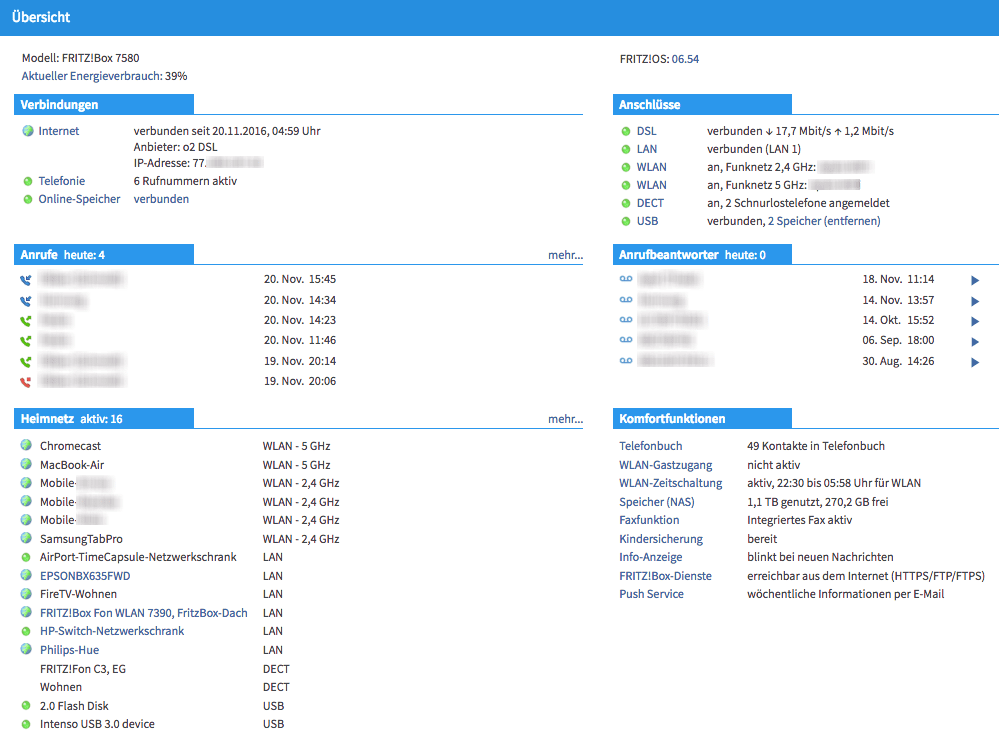This screenshot has height=747, width=999.
Task: Click the status dot next to Intenso USB 3.0 device
Action: 26,724
